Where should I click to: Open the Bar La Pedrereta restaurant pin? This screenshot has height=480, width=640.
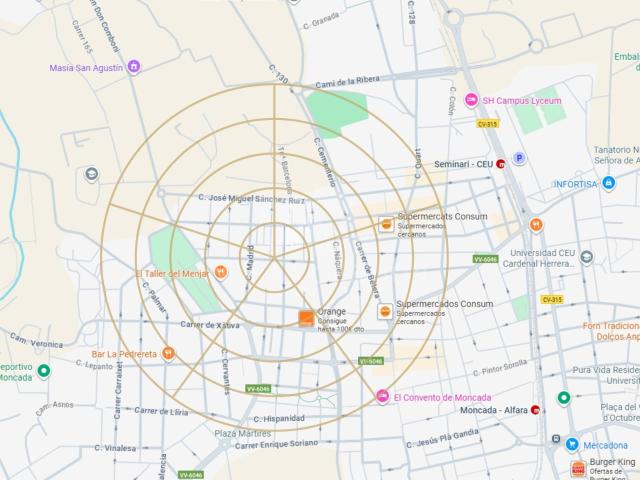[x=168, y=353]
